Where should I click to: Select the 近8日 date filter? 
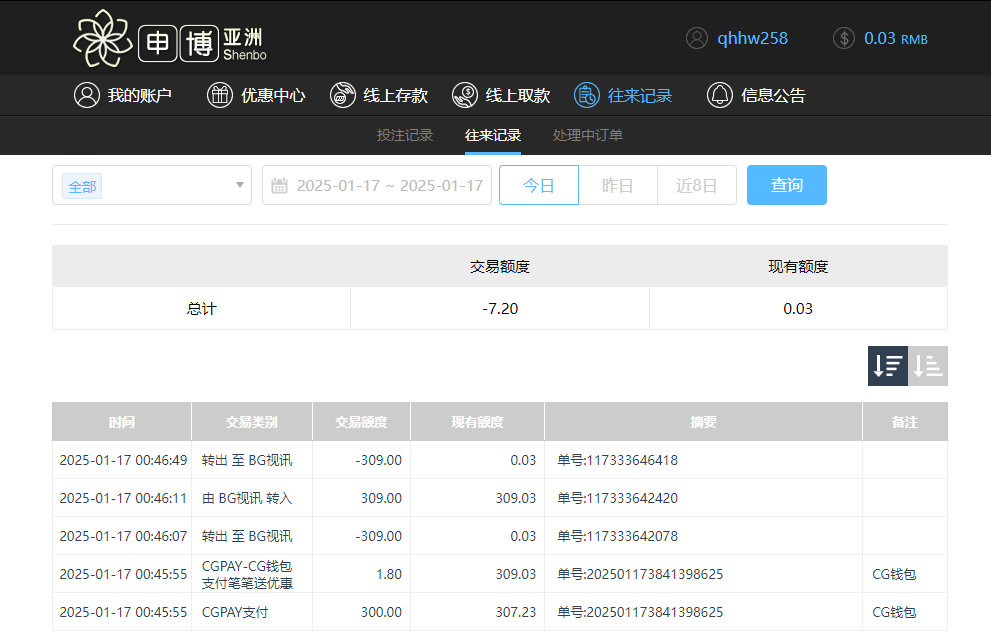(697, 185)
